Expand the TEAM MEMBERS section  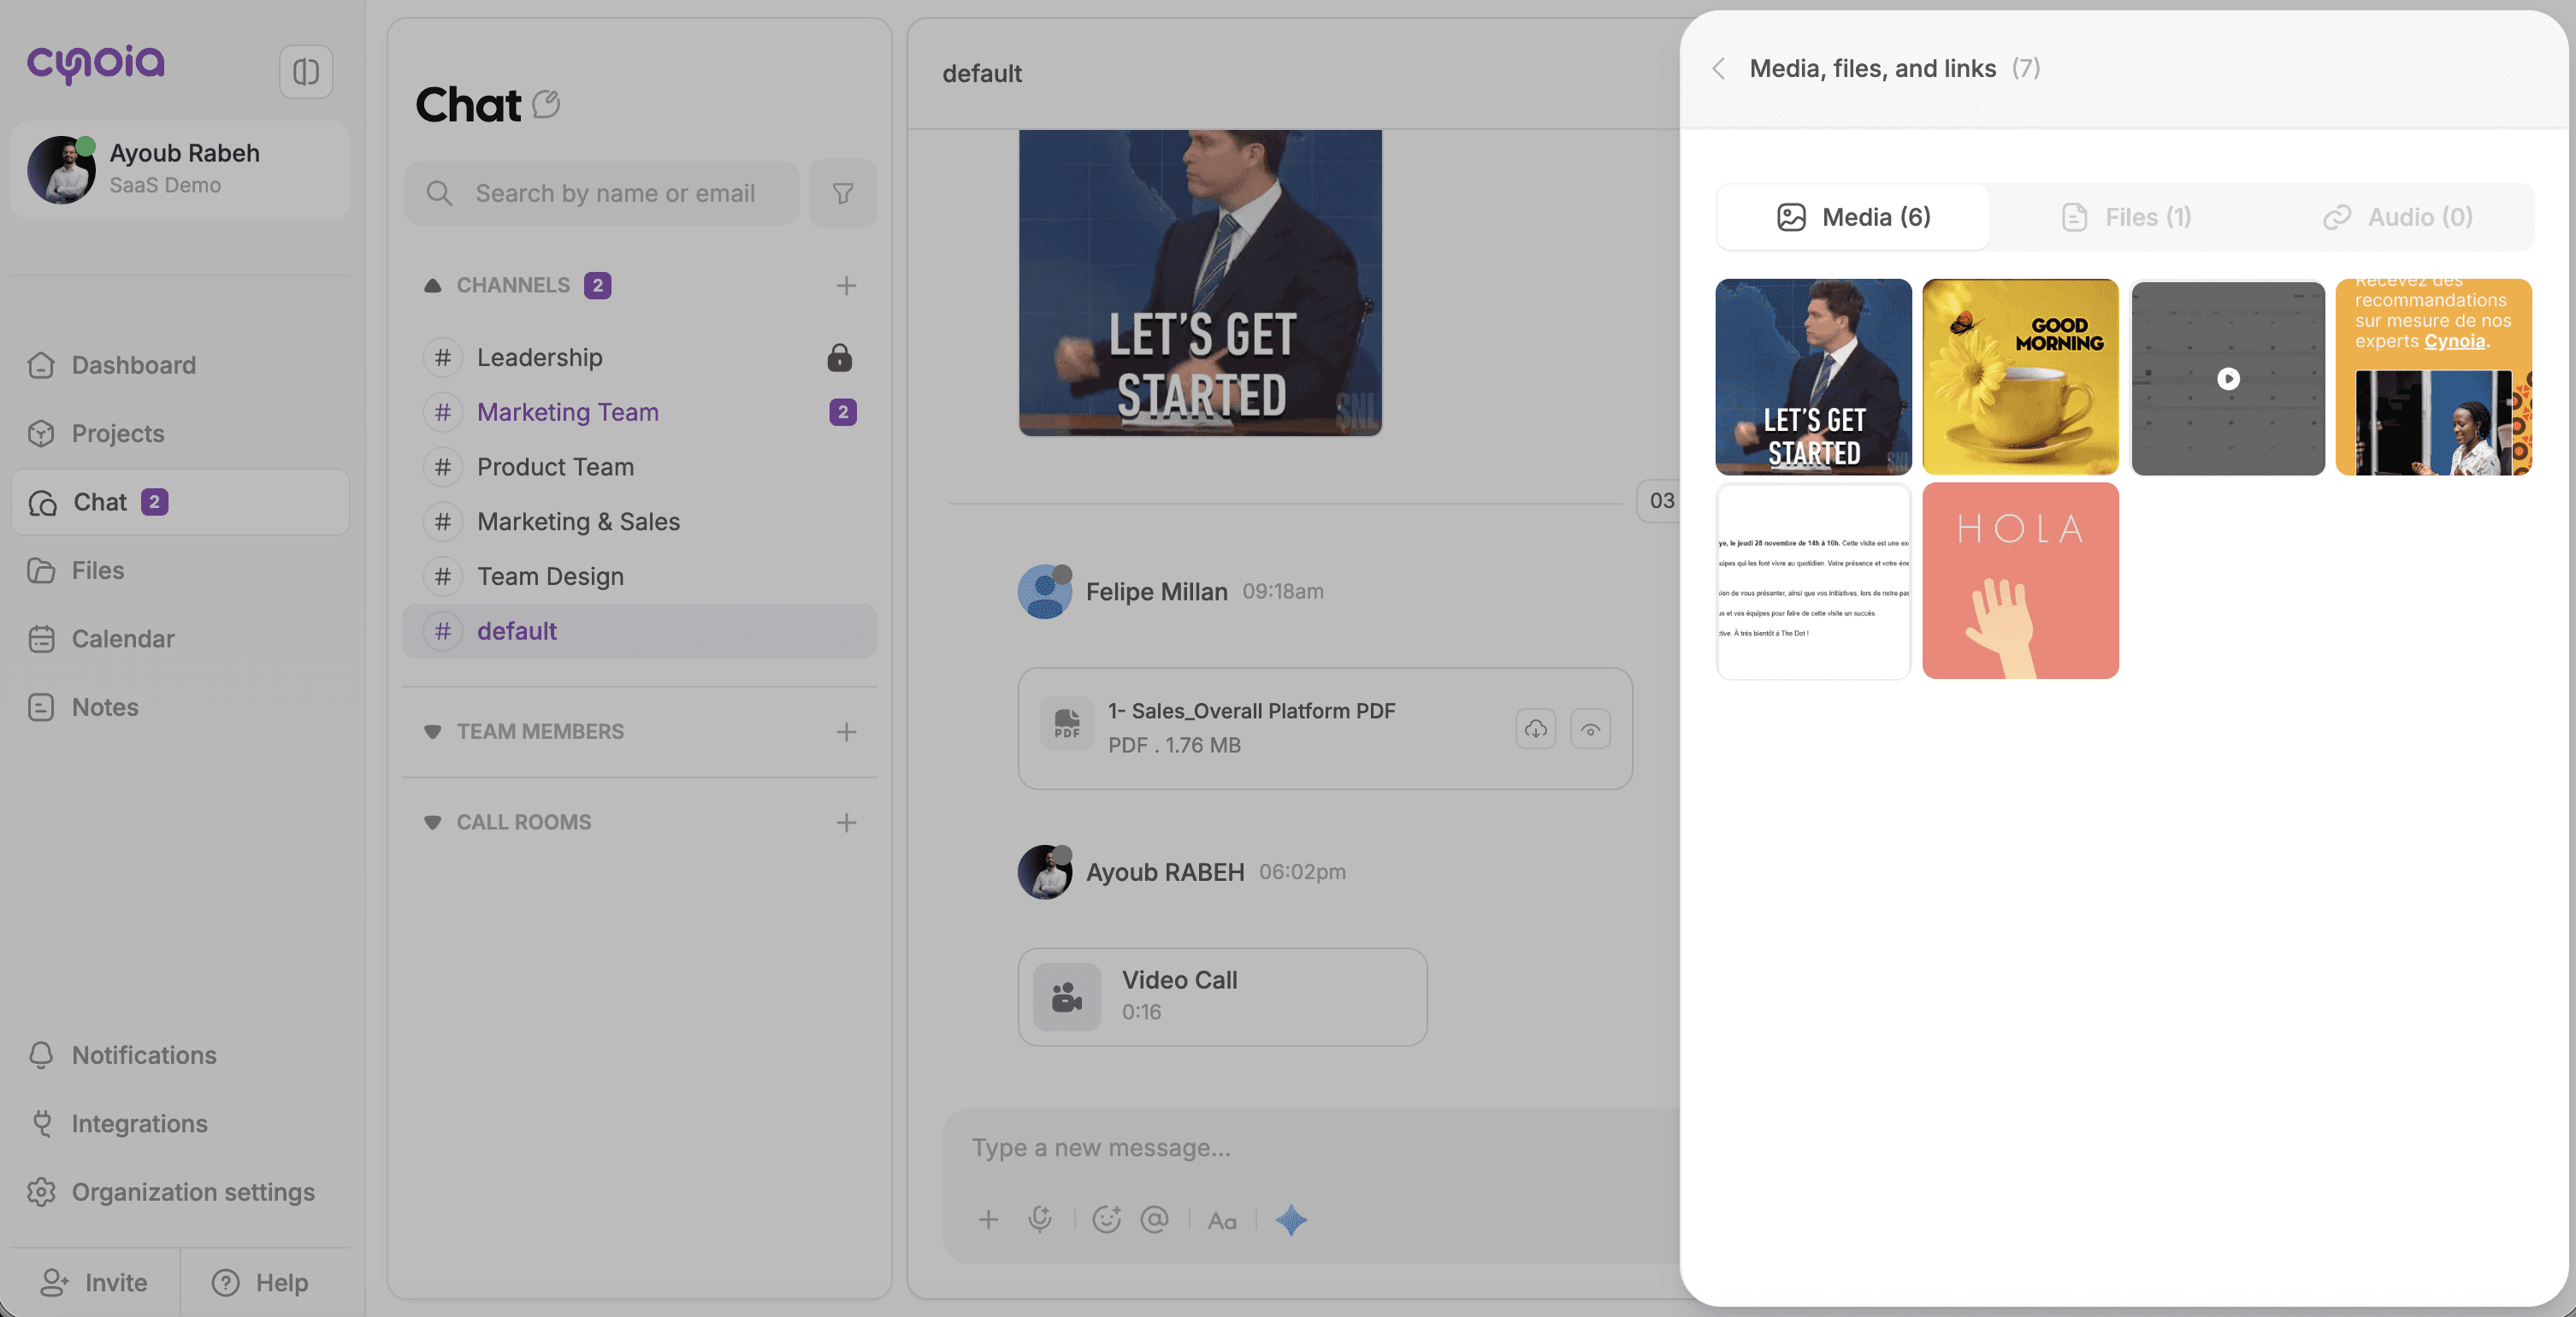pos(433,732)
